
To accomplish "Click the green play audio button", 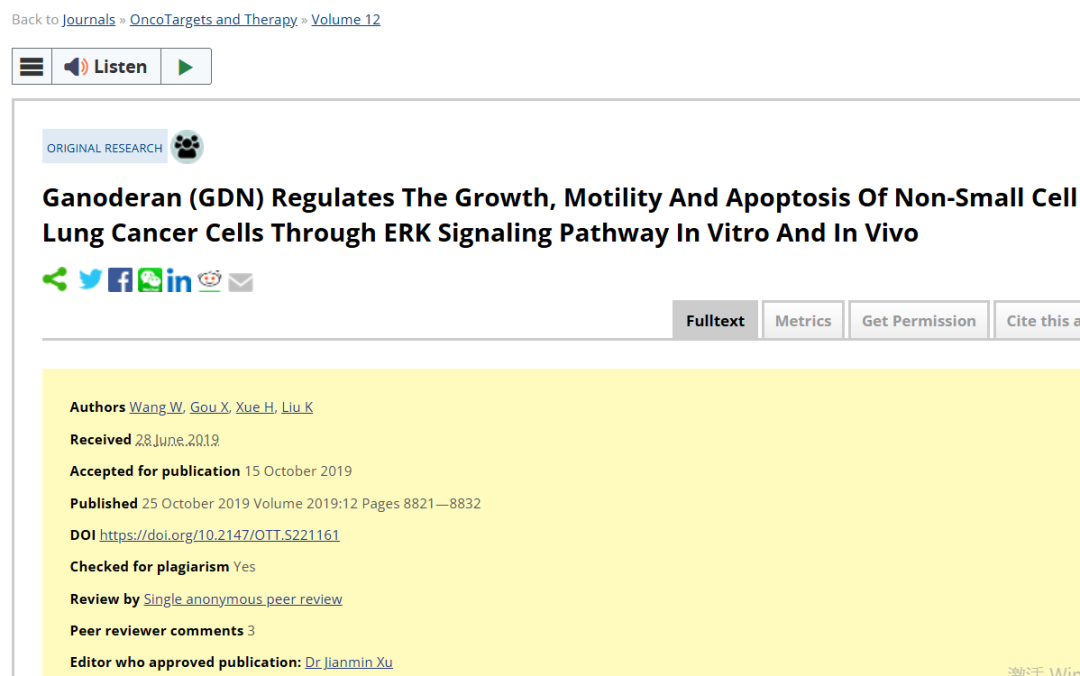I will point(186,67).
